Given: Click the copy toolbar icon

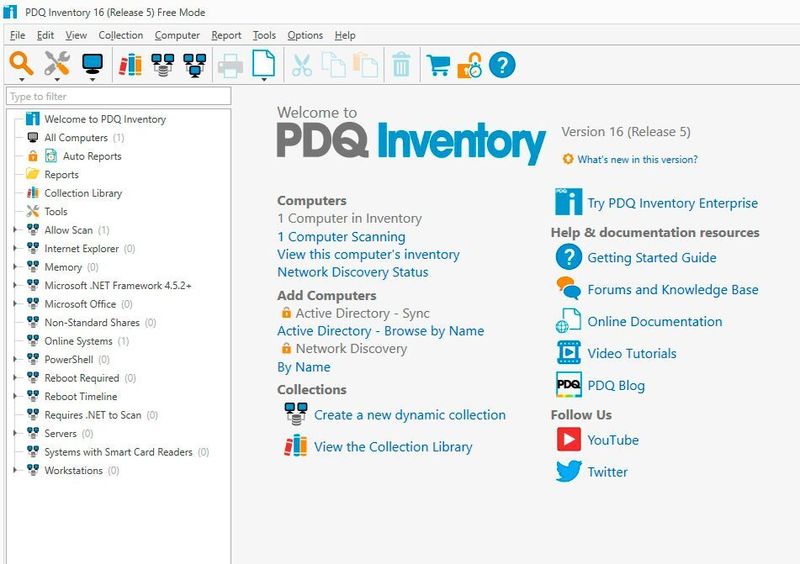Looking at the screenshot, I should (334, 64).
